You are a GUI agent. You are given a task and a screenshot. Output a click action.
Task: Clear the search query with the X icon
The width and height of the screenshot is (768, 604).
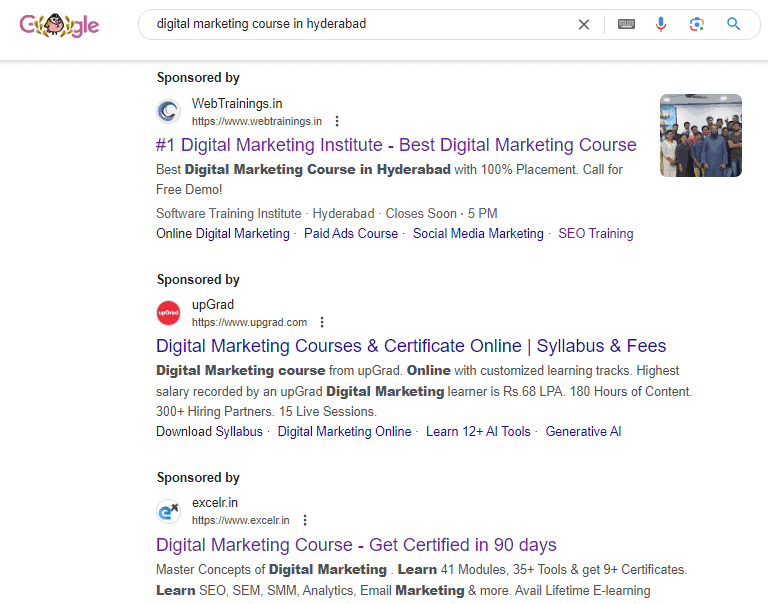(584, 24)
